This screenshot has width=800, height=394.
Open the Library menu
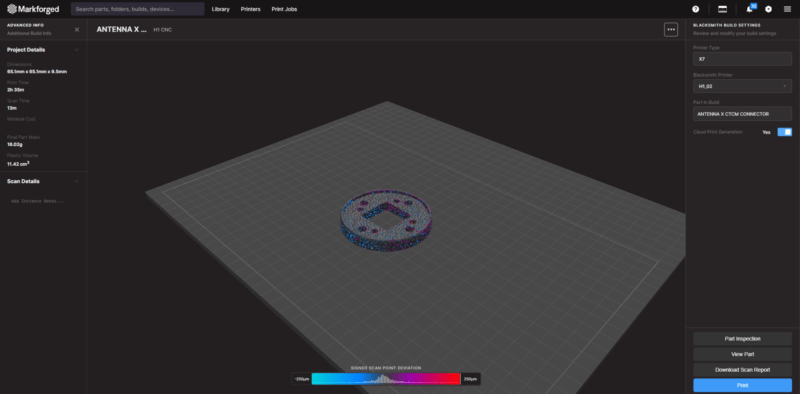coord(220,9)
